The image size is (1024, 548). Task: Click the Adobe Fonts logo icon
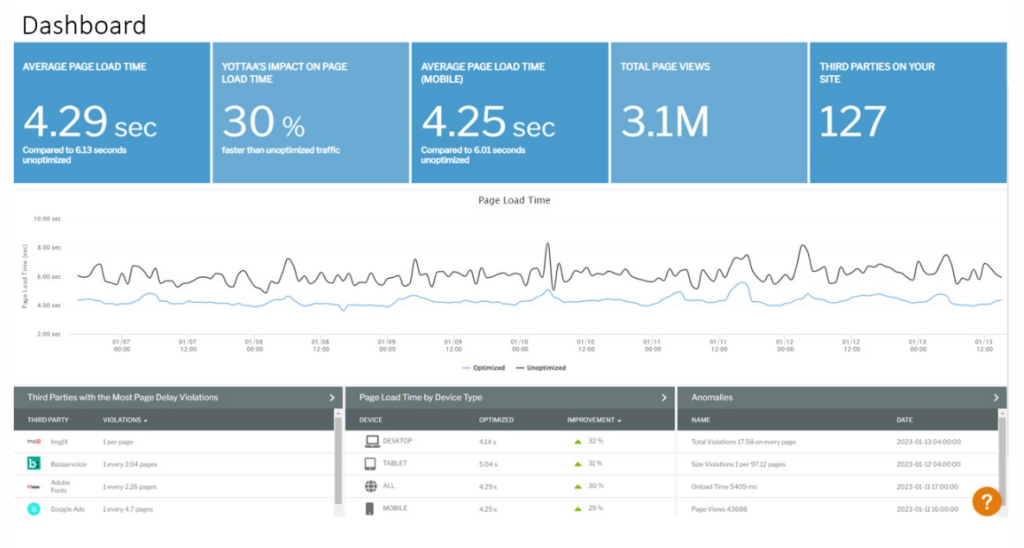click(33, 486)
